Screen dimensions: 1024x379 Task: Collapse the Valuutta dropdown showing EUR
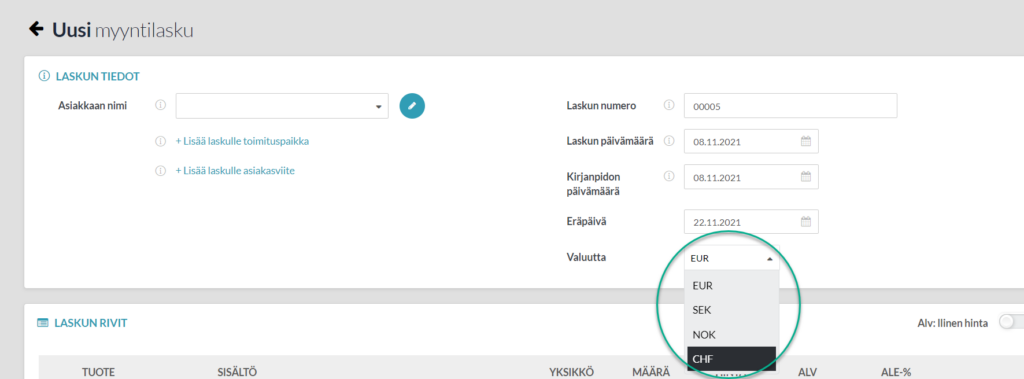[731, 258]
